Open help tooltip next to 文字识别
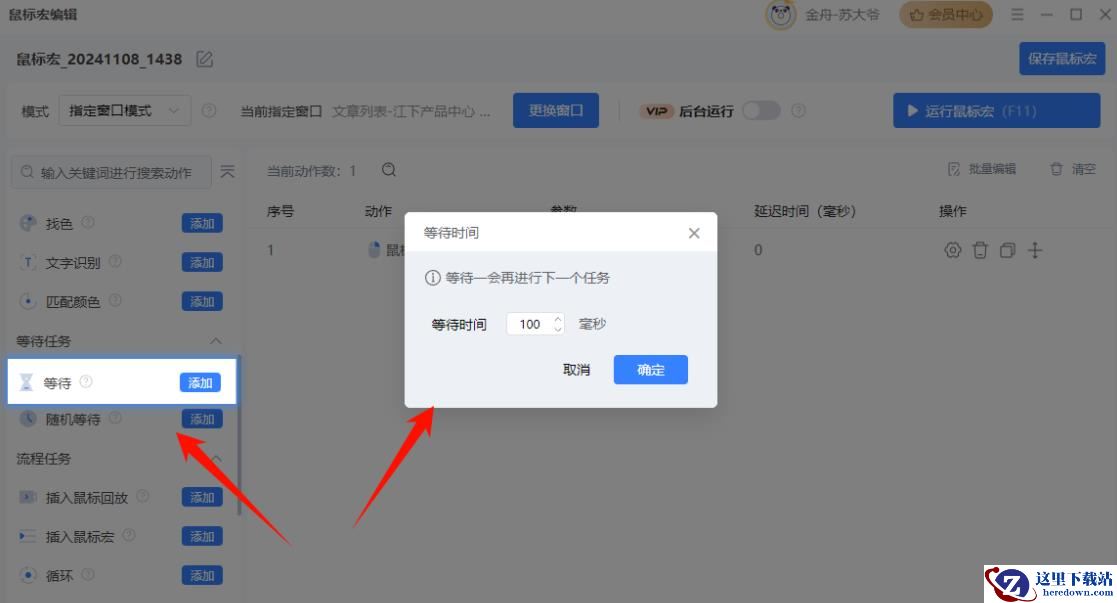 [115, 262]
